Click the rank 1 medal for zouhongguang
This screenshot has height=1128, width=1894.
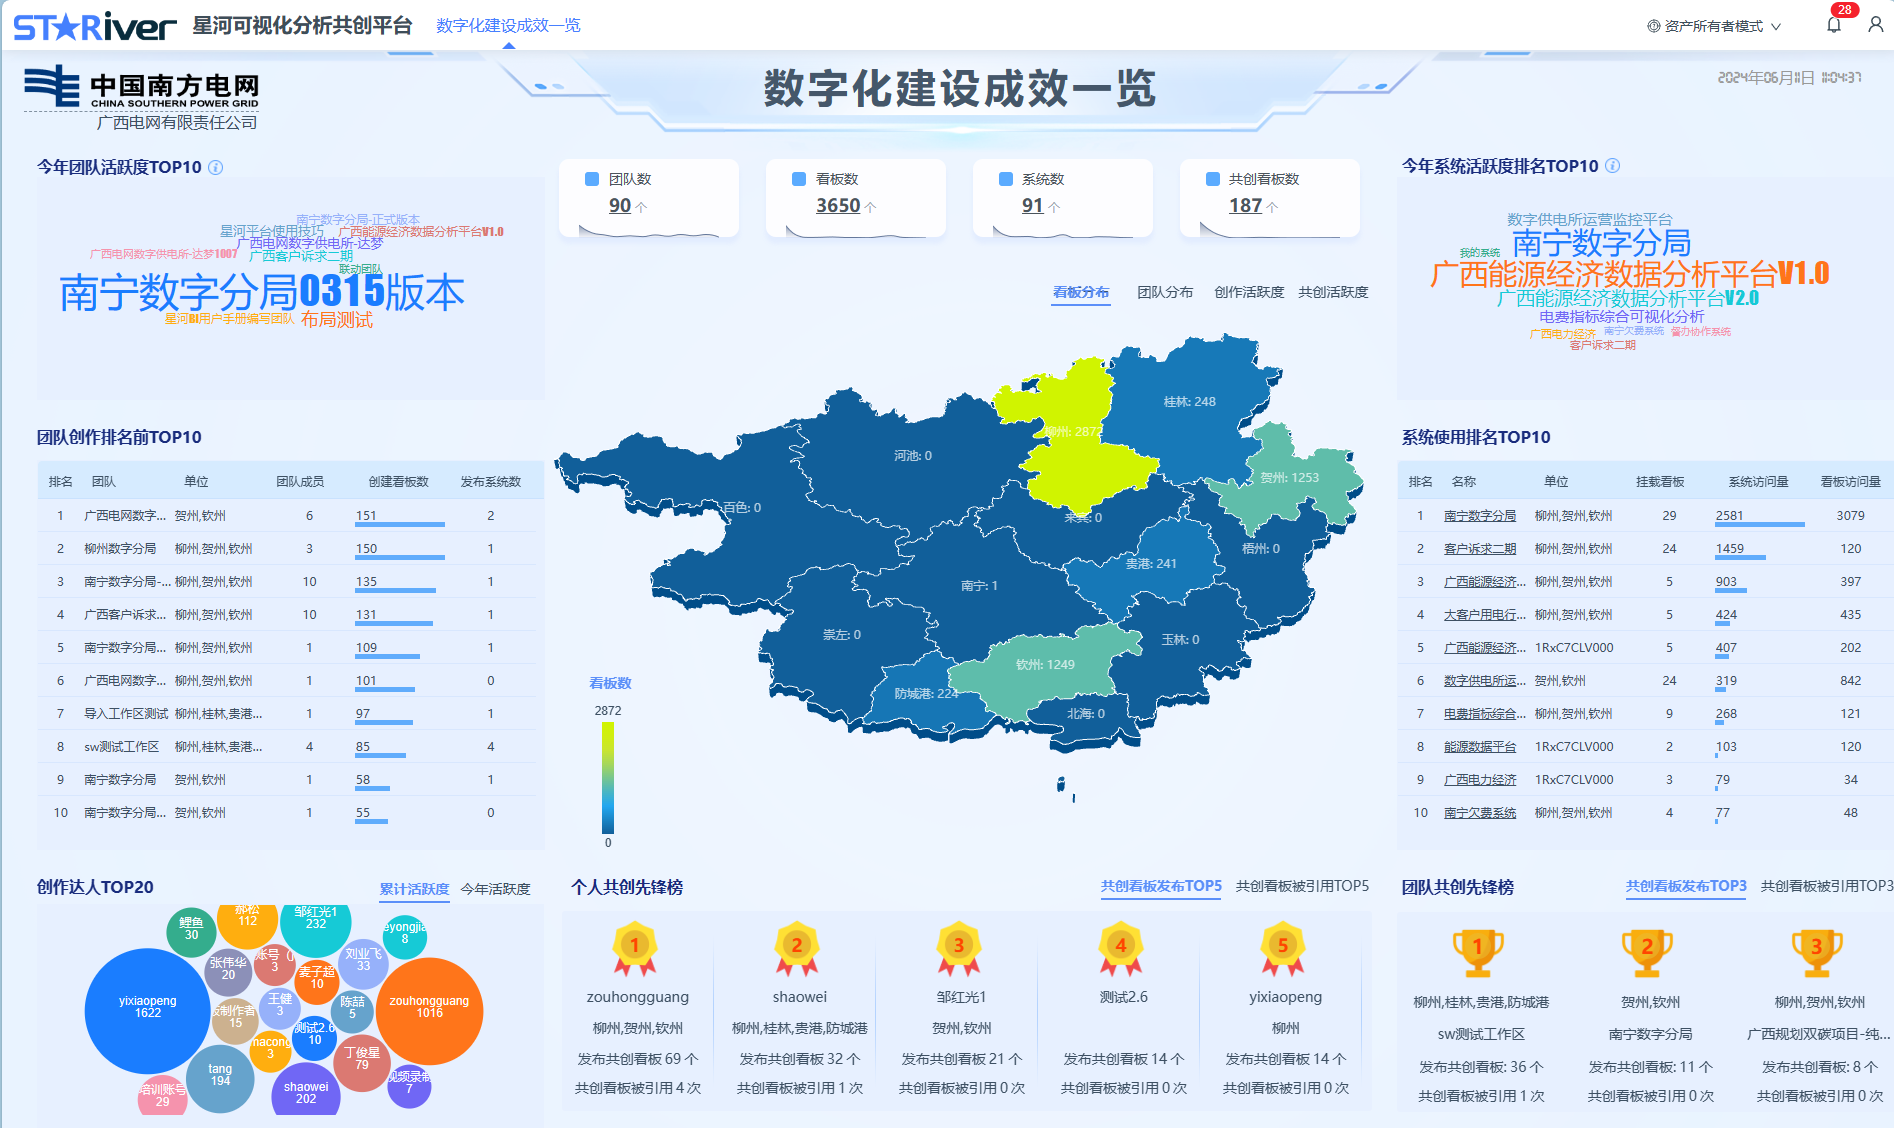click(634, 948)
